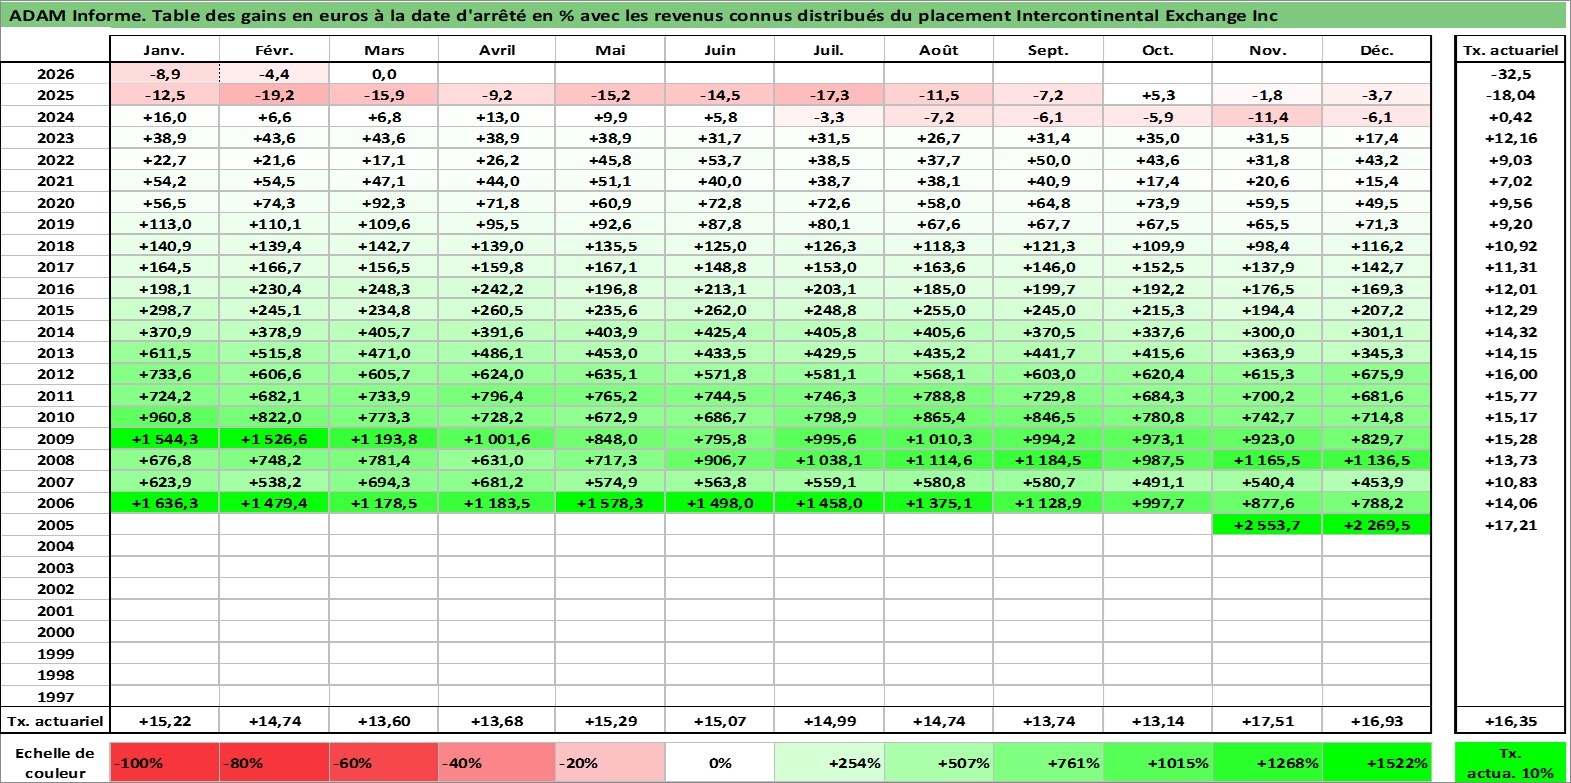The width and height of the screenshot is (1571, 783).
Task: Click the +1522% green color scale swatch
Action: click(1376, 763)
